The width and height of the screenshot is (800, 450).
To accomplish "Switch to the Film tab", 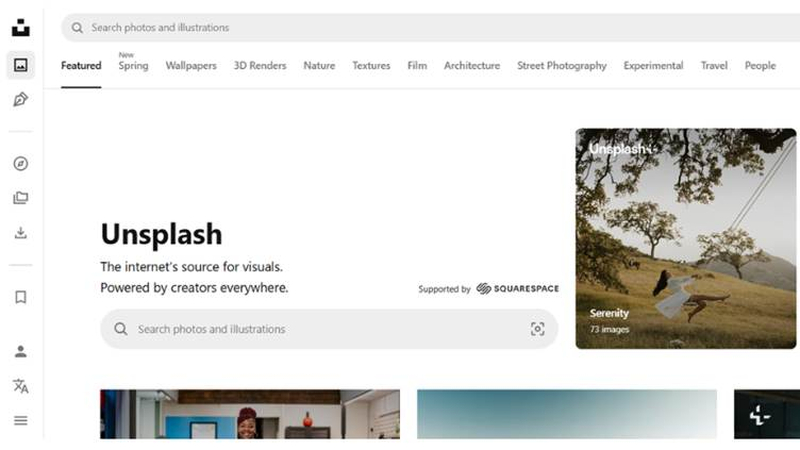I will coord(417,65).
